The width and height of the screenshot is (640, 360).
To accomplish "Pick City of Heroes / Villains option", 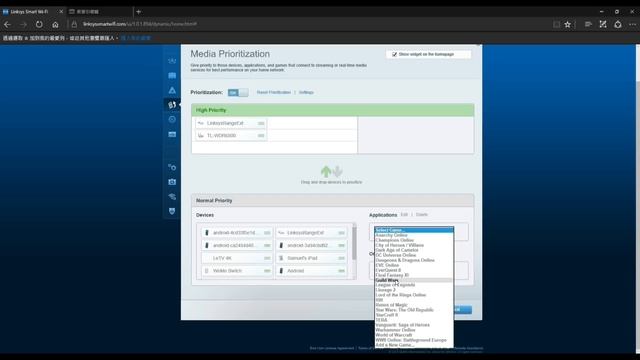I will coord(413,245).
